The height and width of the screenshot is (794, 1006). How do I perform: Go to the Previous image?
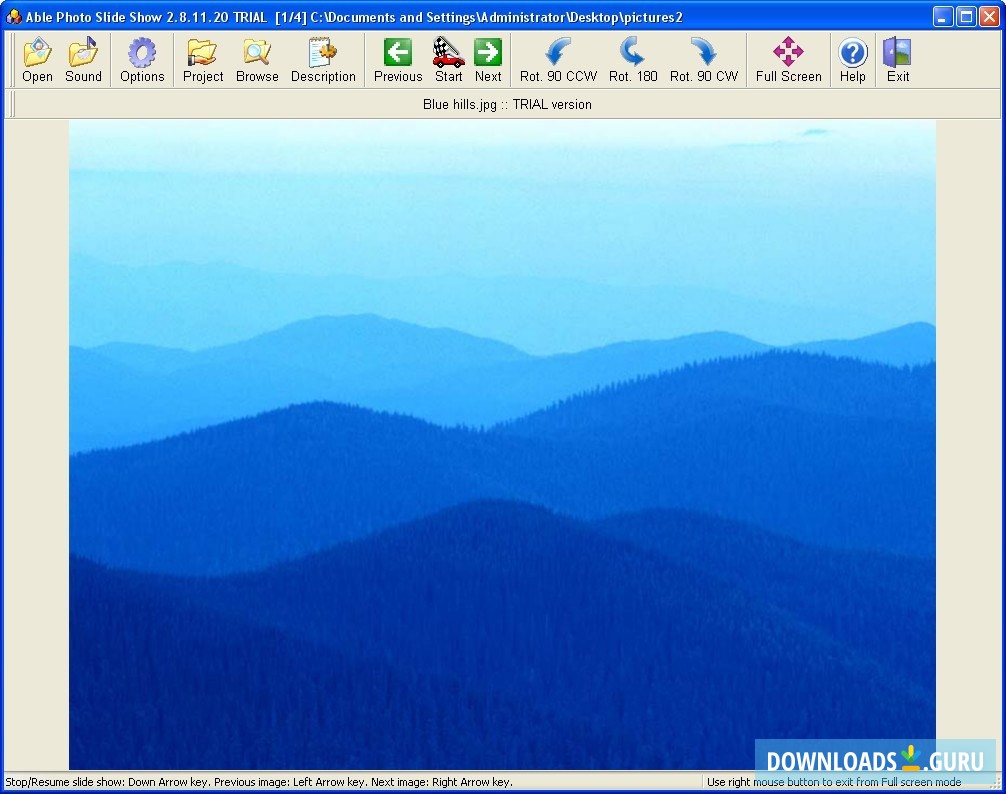(397, 58)
